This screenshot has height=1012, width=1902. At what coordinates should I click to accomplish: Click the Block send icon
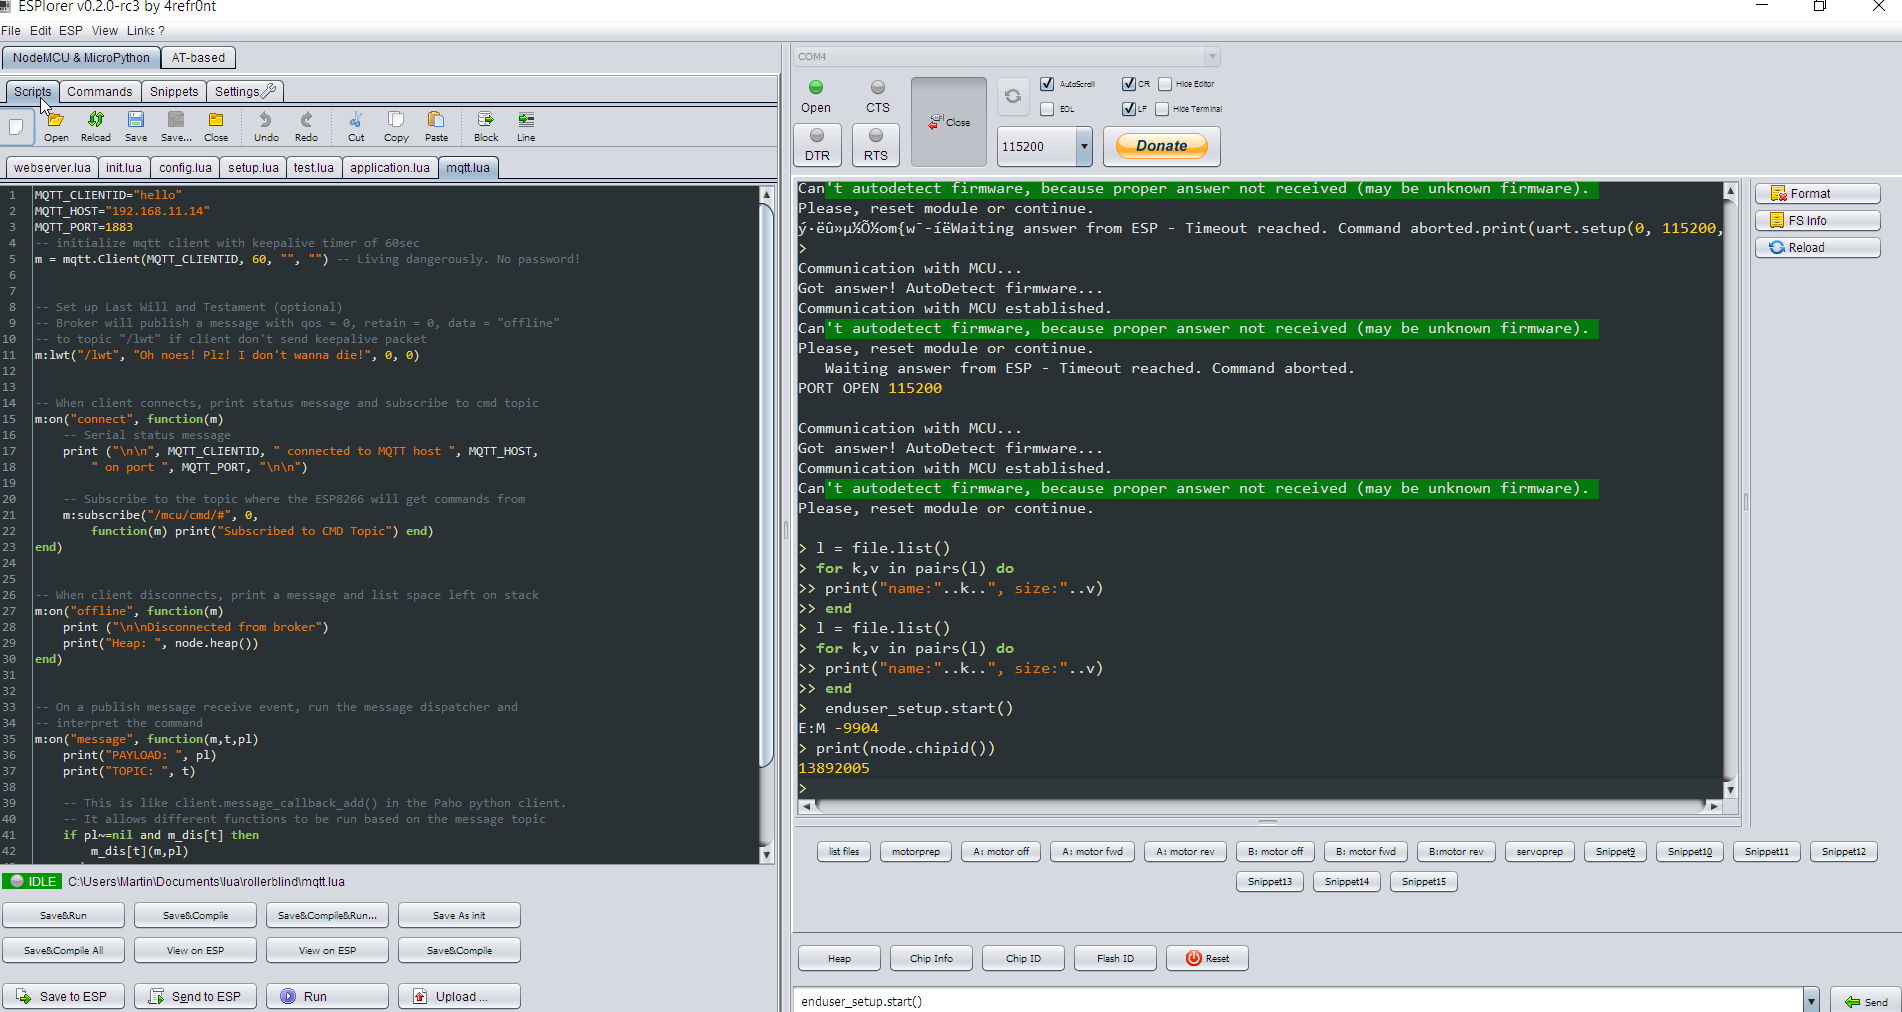[486, 121]
